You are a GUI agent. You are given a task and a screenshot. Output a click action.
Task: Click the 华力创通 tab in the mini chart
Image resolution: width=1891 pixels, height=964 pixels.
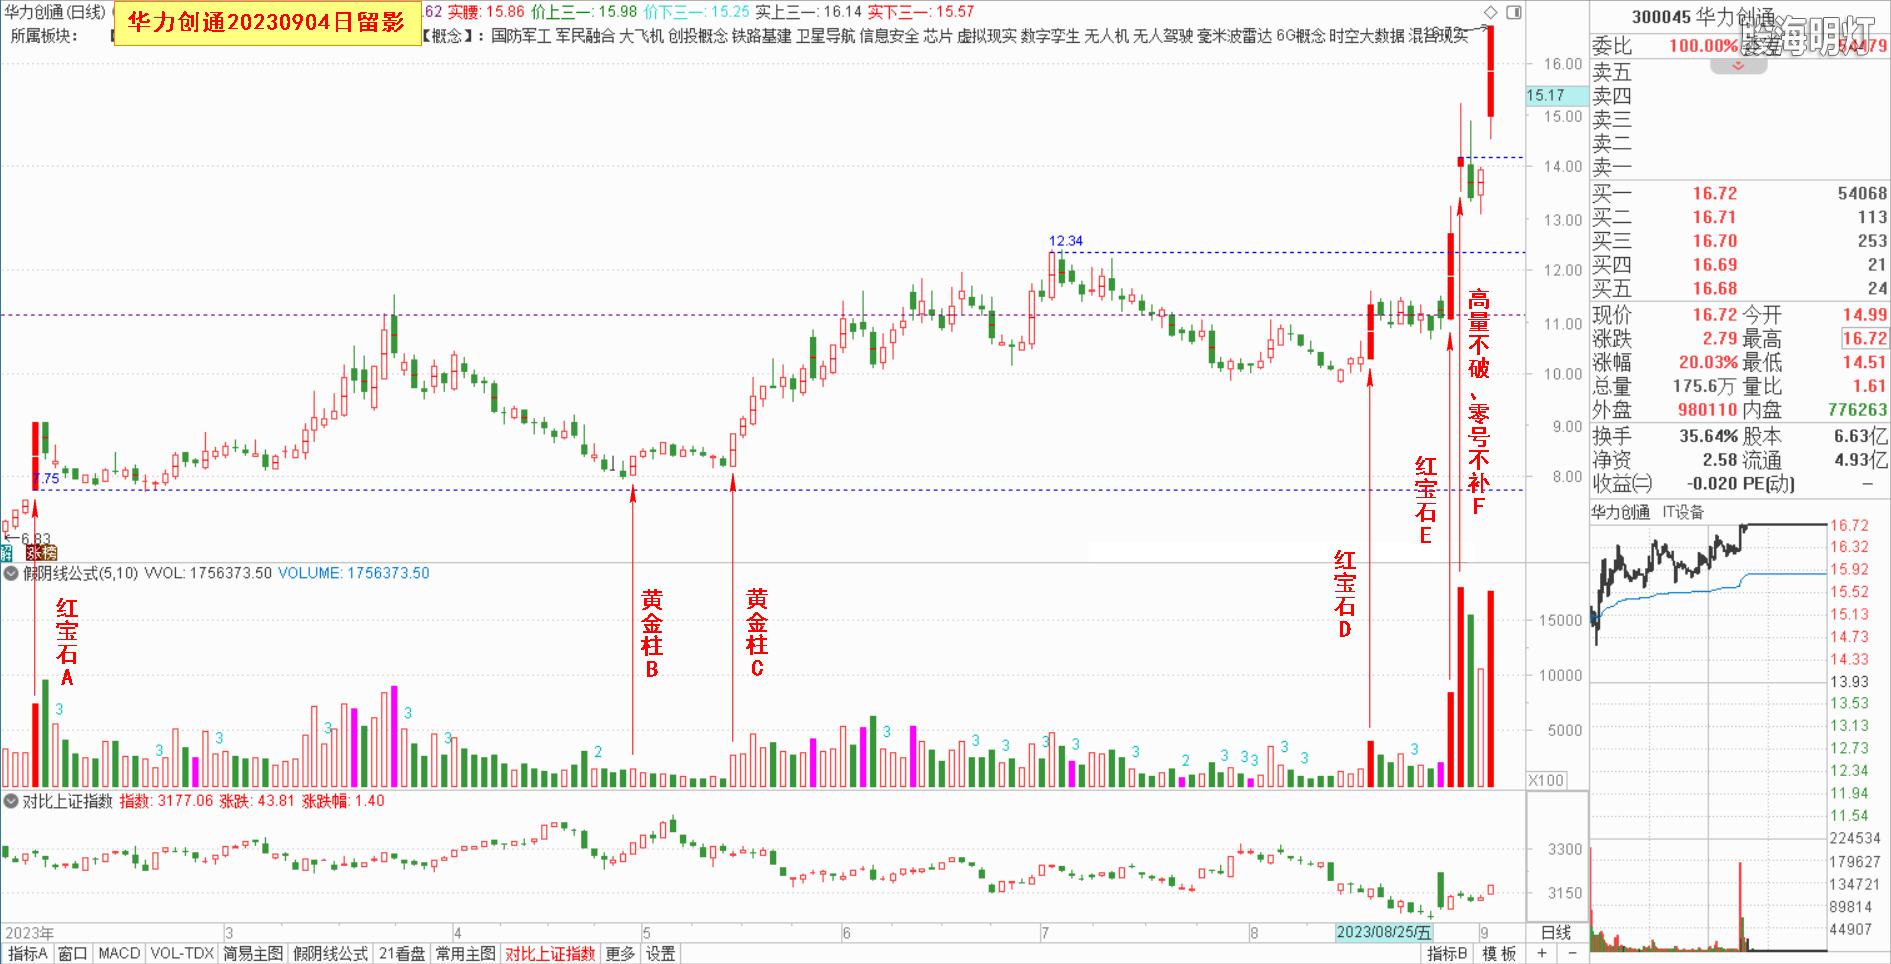coord(1620,512)
